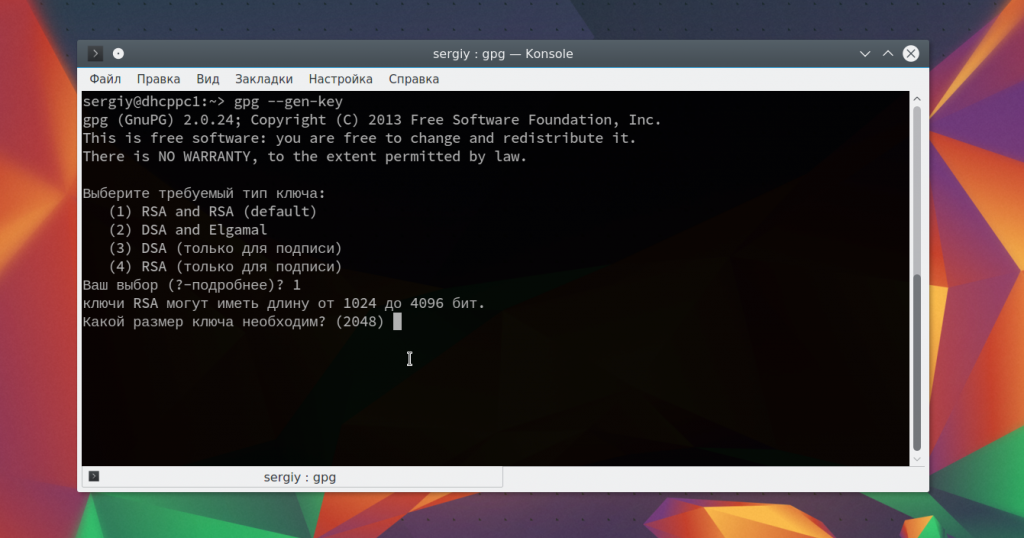Maximize the Konsole window
This screenshot has width=1024, height=538.
(x=887, y=54)
